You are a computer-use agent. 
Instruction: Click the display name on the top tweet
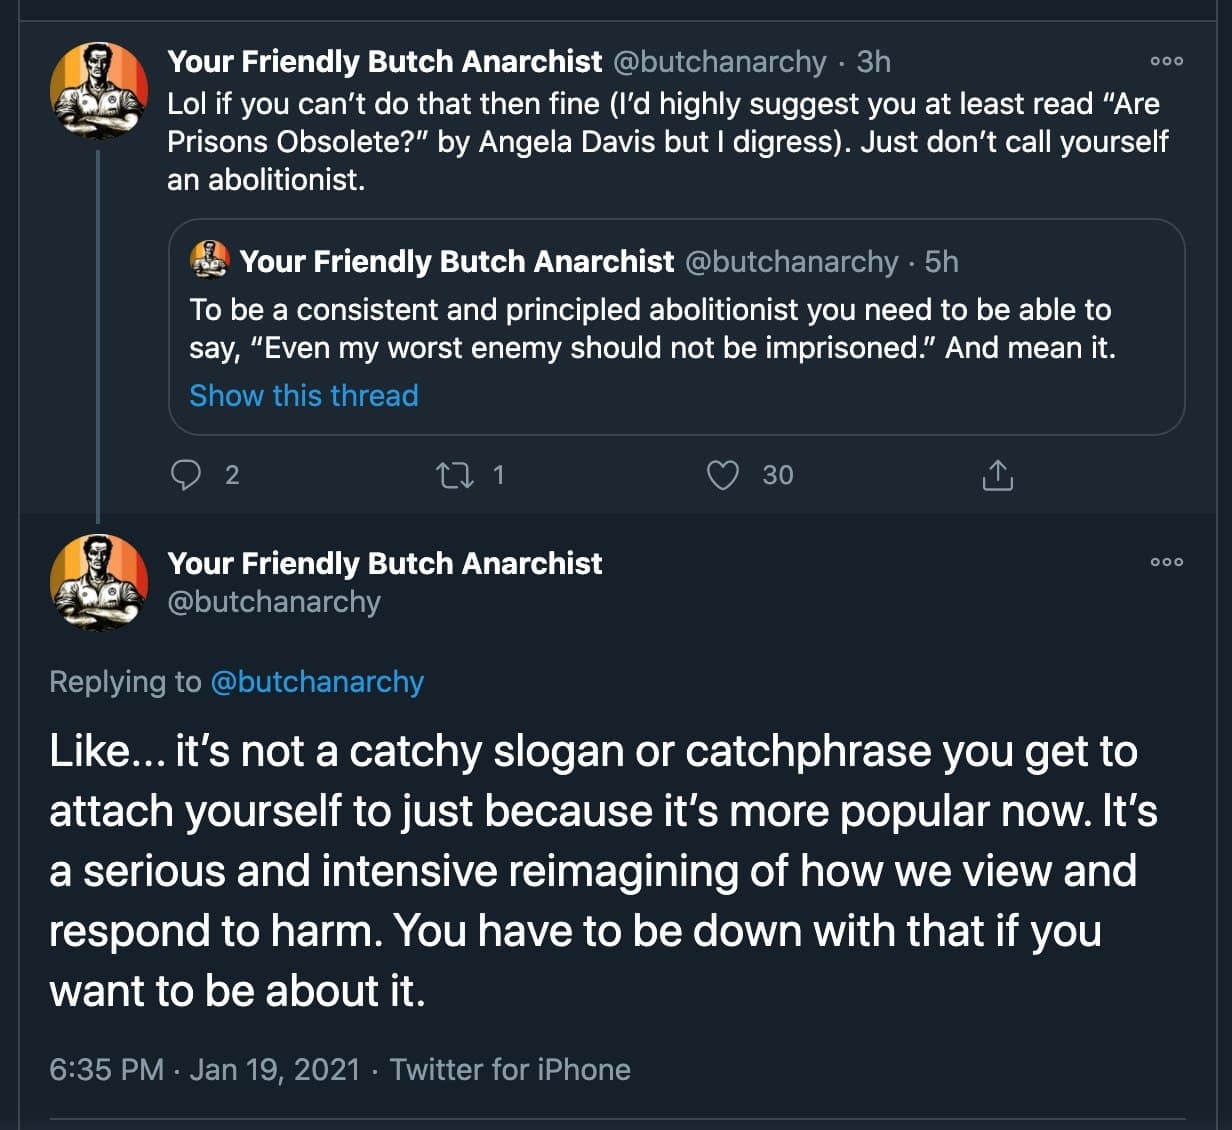(385, 62)
